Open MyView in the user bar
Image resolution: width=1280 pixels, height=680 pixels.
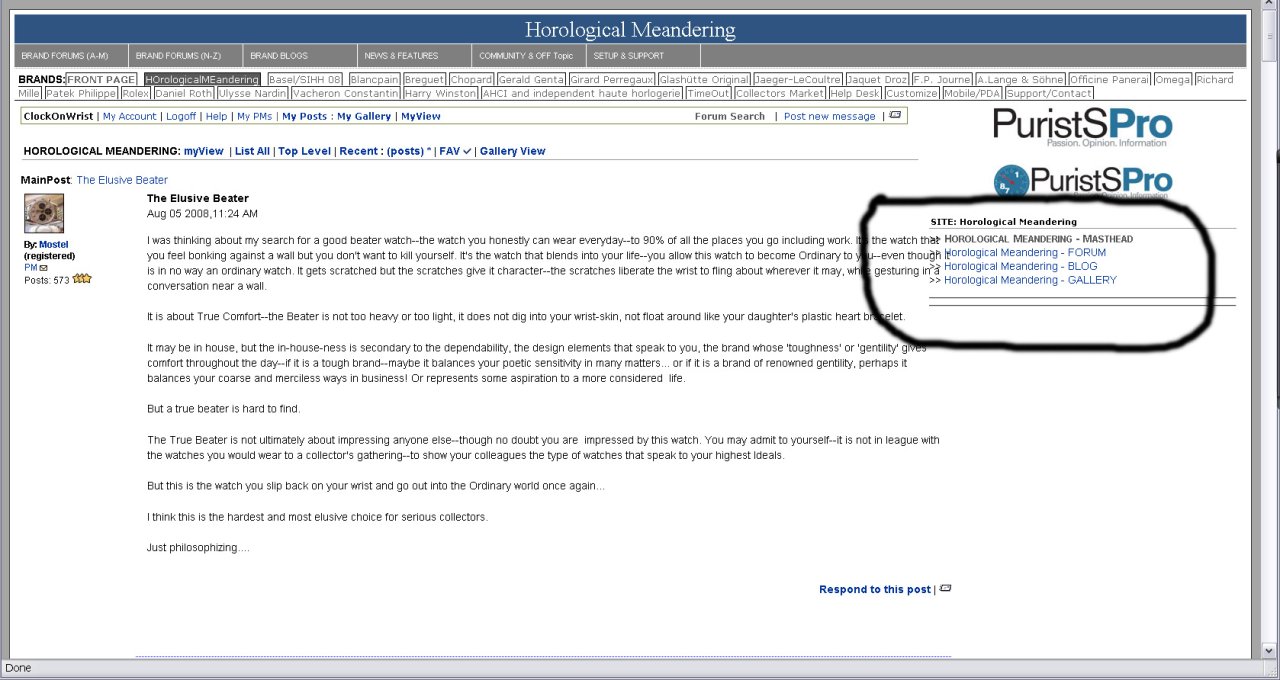tap(421, 116)
